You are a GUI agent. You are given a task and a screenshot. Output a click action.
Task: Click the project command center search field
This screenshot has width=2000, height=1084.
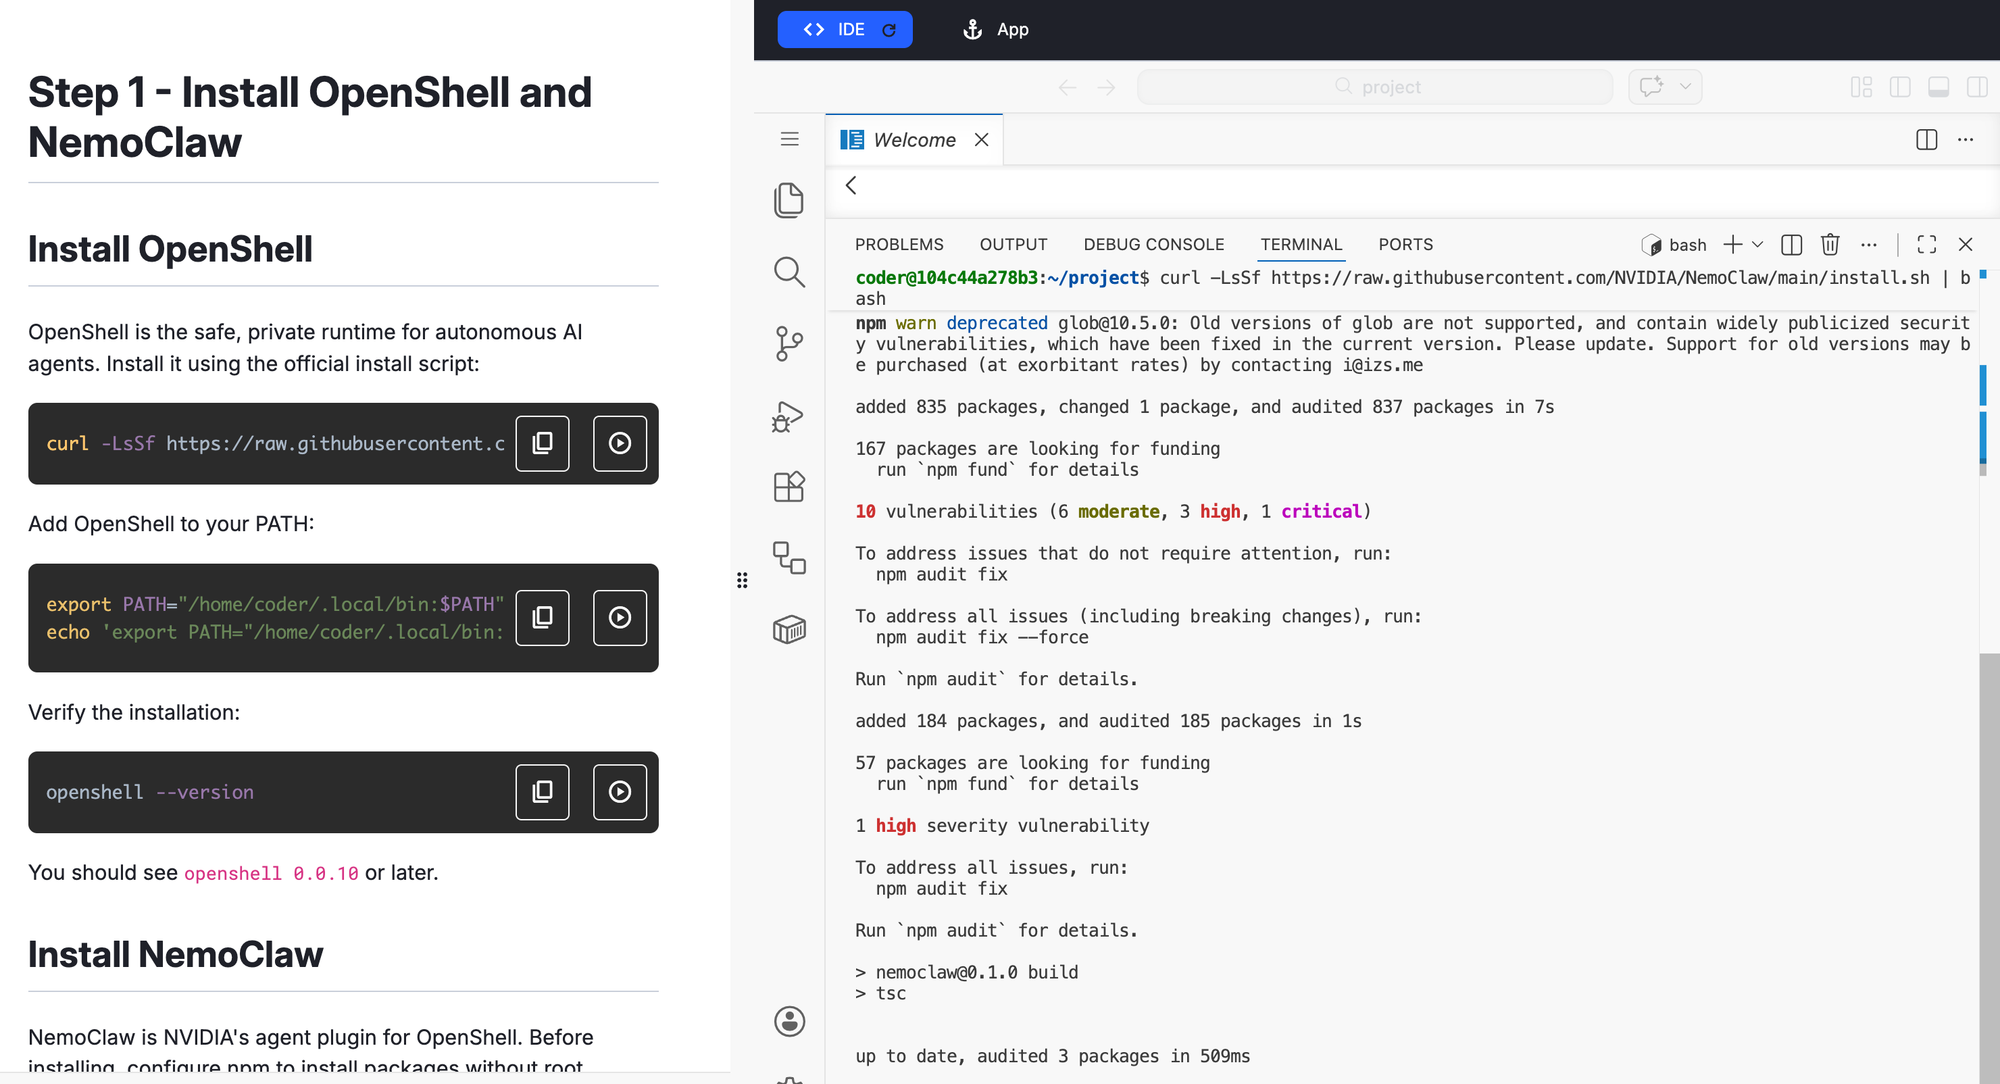(x=1375, y=87)
